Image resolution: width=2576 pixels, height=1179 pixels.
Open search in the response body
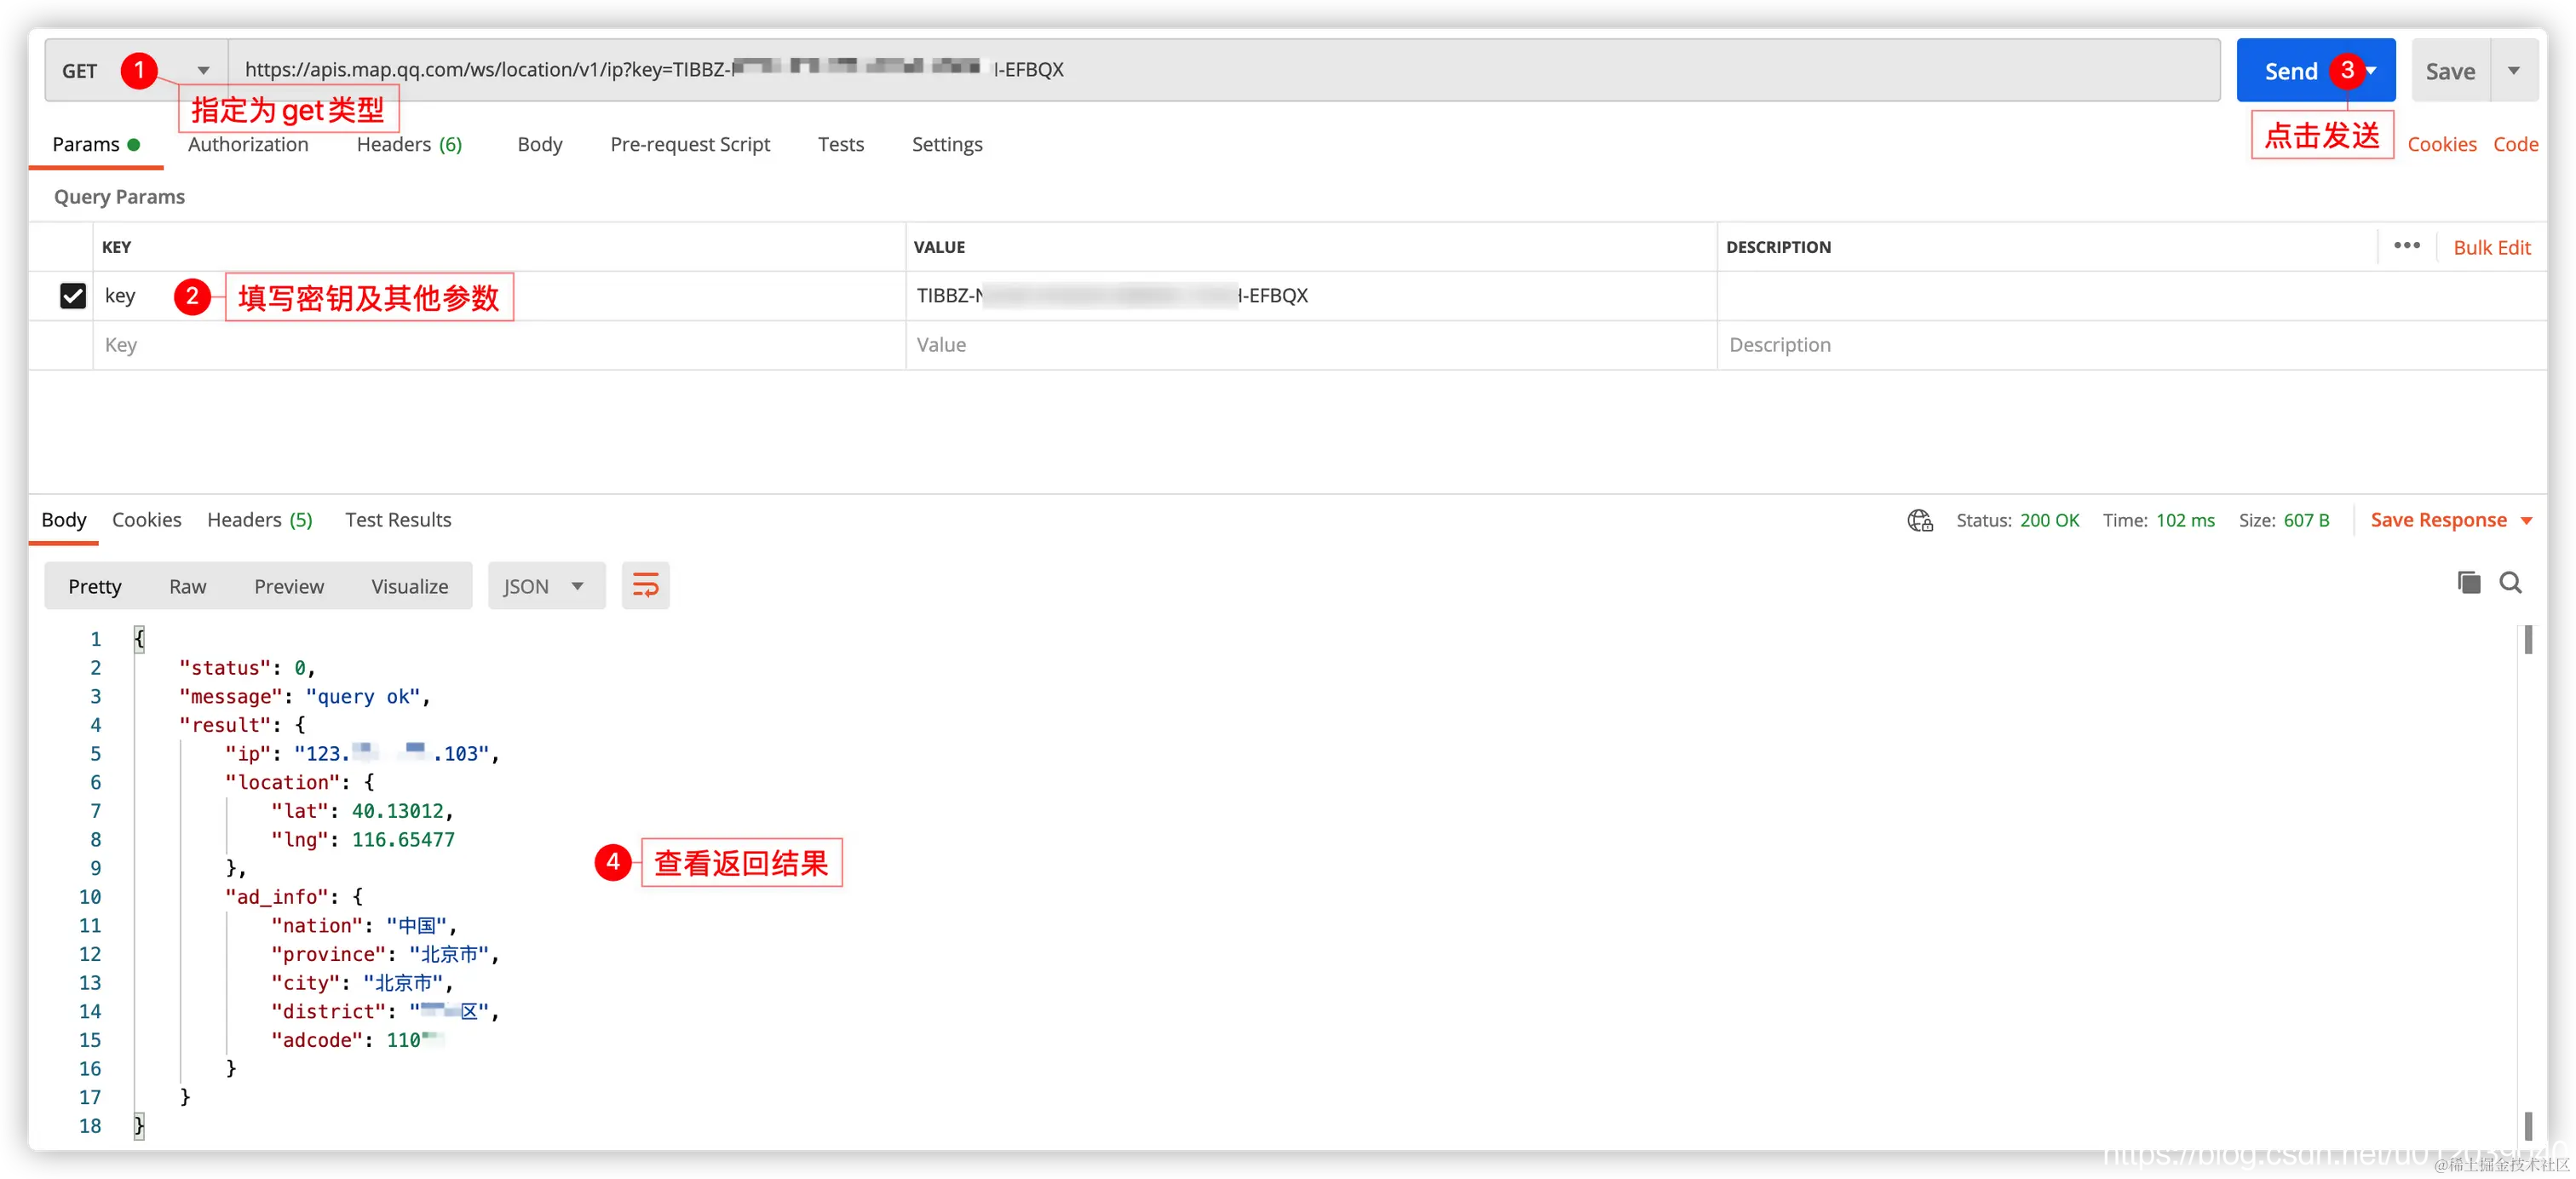pos(2510,583)
